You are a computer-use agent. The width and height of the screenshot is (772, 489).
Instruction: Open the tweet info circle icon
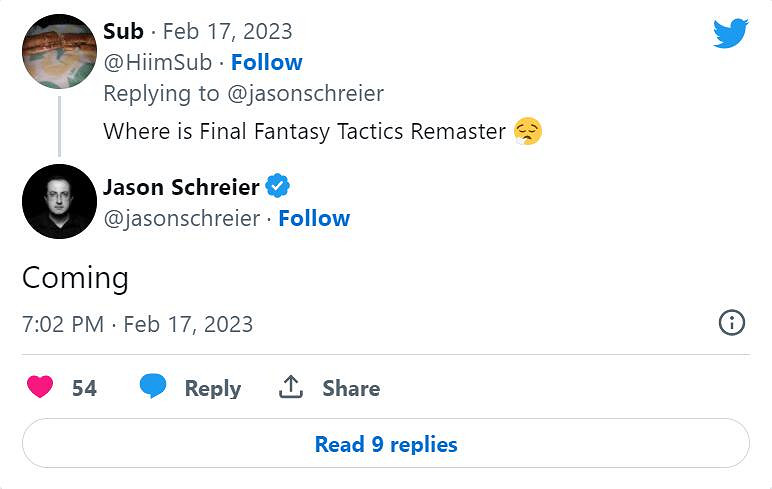[x=732, y=322]
